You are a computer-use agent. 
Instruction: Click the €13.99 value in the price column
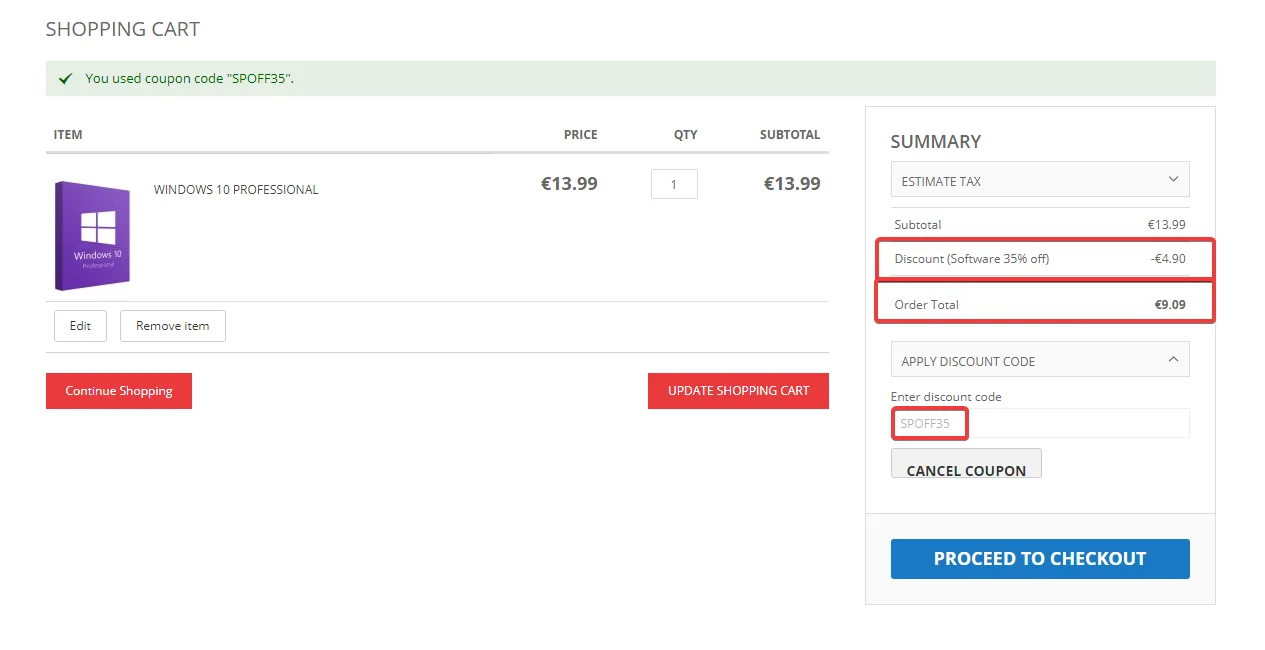click(x=569, y=184)
